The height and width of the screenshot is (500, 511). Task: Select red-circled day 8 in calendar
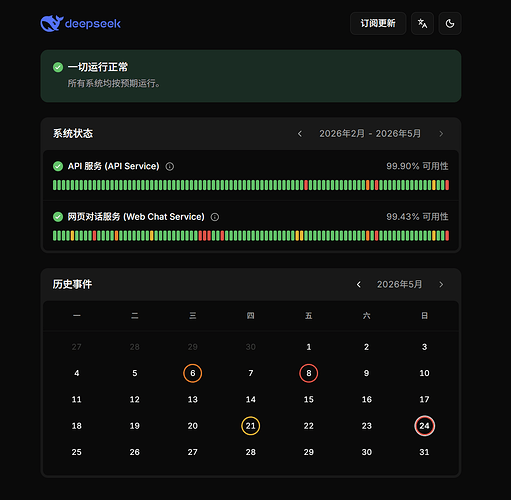(309, 373)
